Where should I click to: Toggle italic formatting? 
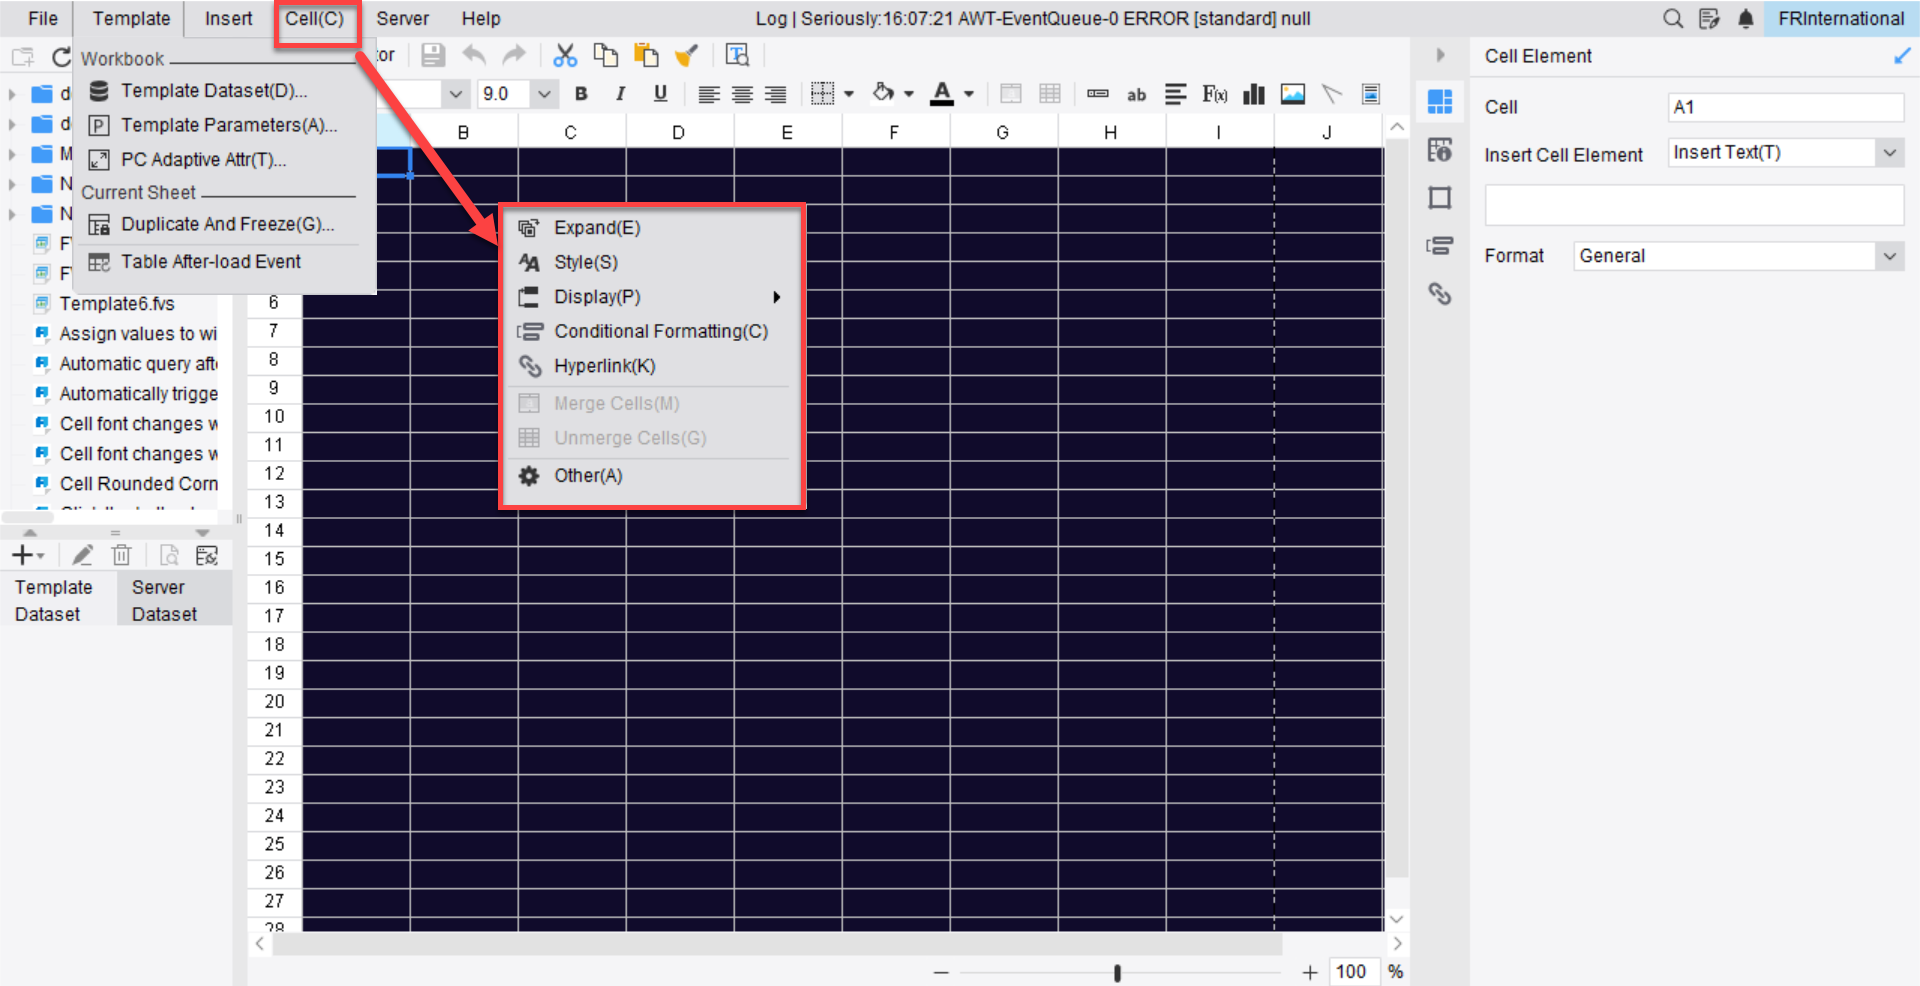[621, 94]
